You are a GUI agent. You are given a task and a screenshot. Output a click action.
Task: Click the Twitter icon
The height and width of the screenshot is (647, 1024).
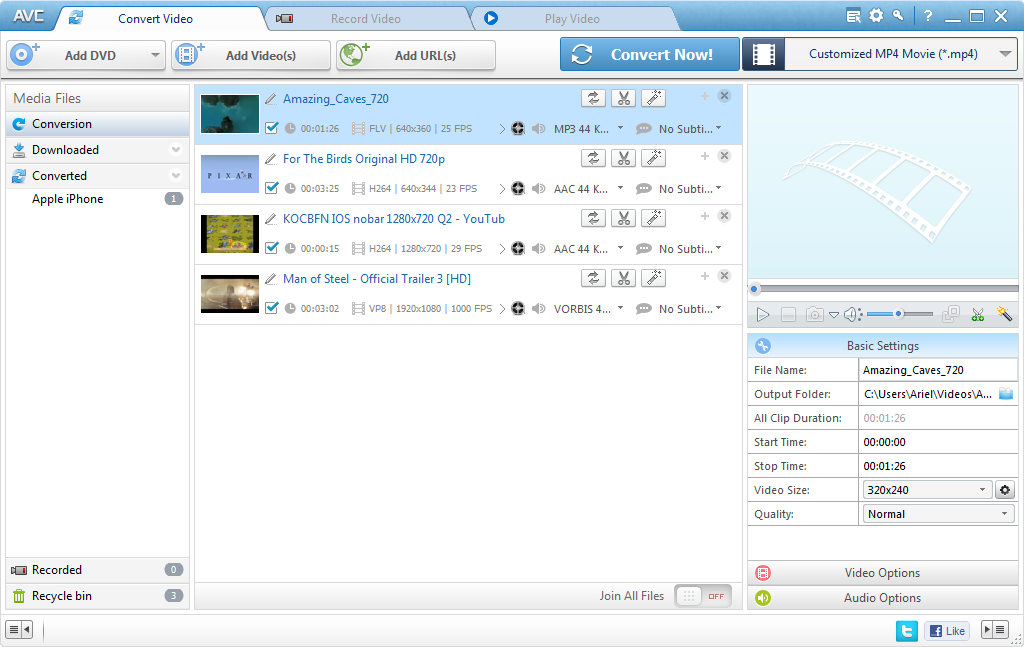point(906,631)
